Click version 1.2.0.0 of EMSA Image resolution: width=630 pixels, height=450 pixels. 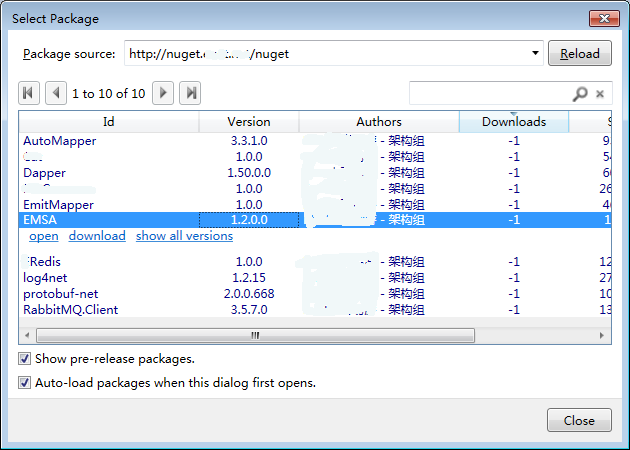tap(249, 220)
